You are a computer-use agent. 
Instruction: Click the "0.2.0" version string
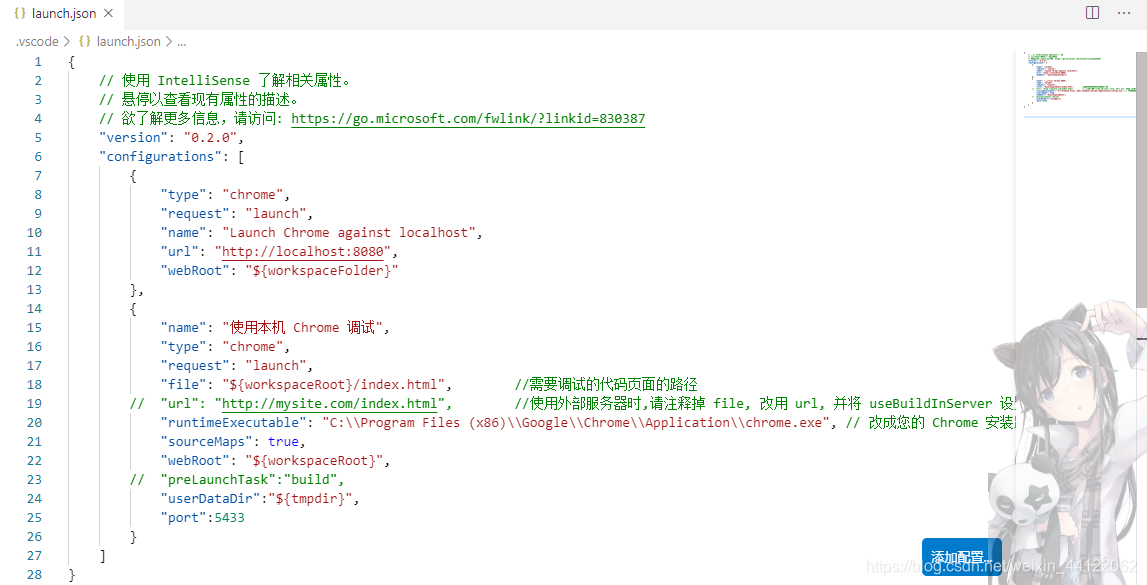[x=210, y=137]
